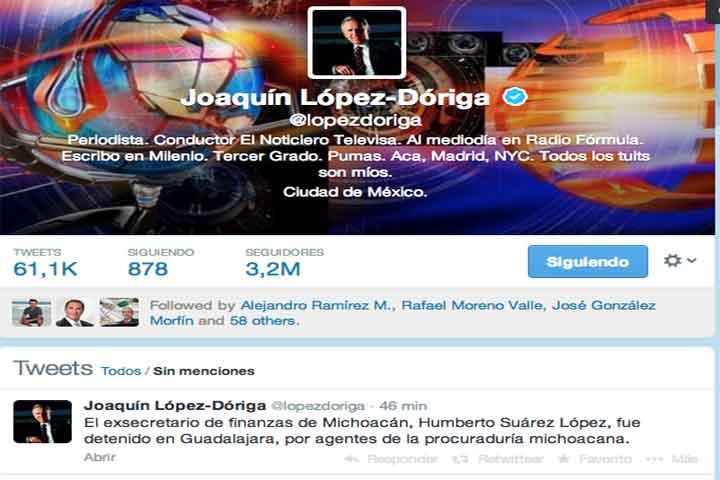Switch to the Todos tweets filter
Viewport: 720px width, 480px height.
[x=121, y=371]
